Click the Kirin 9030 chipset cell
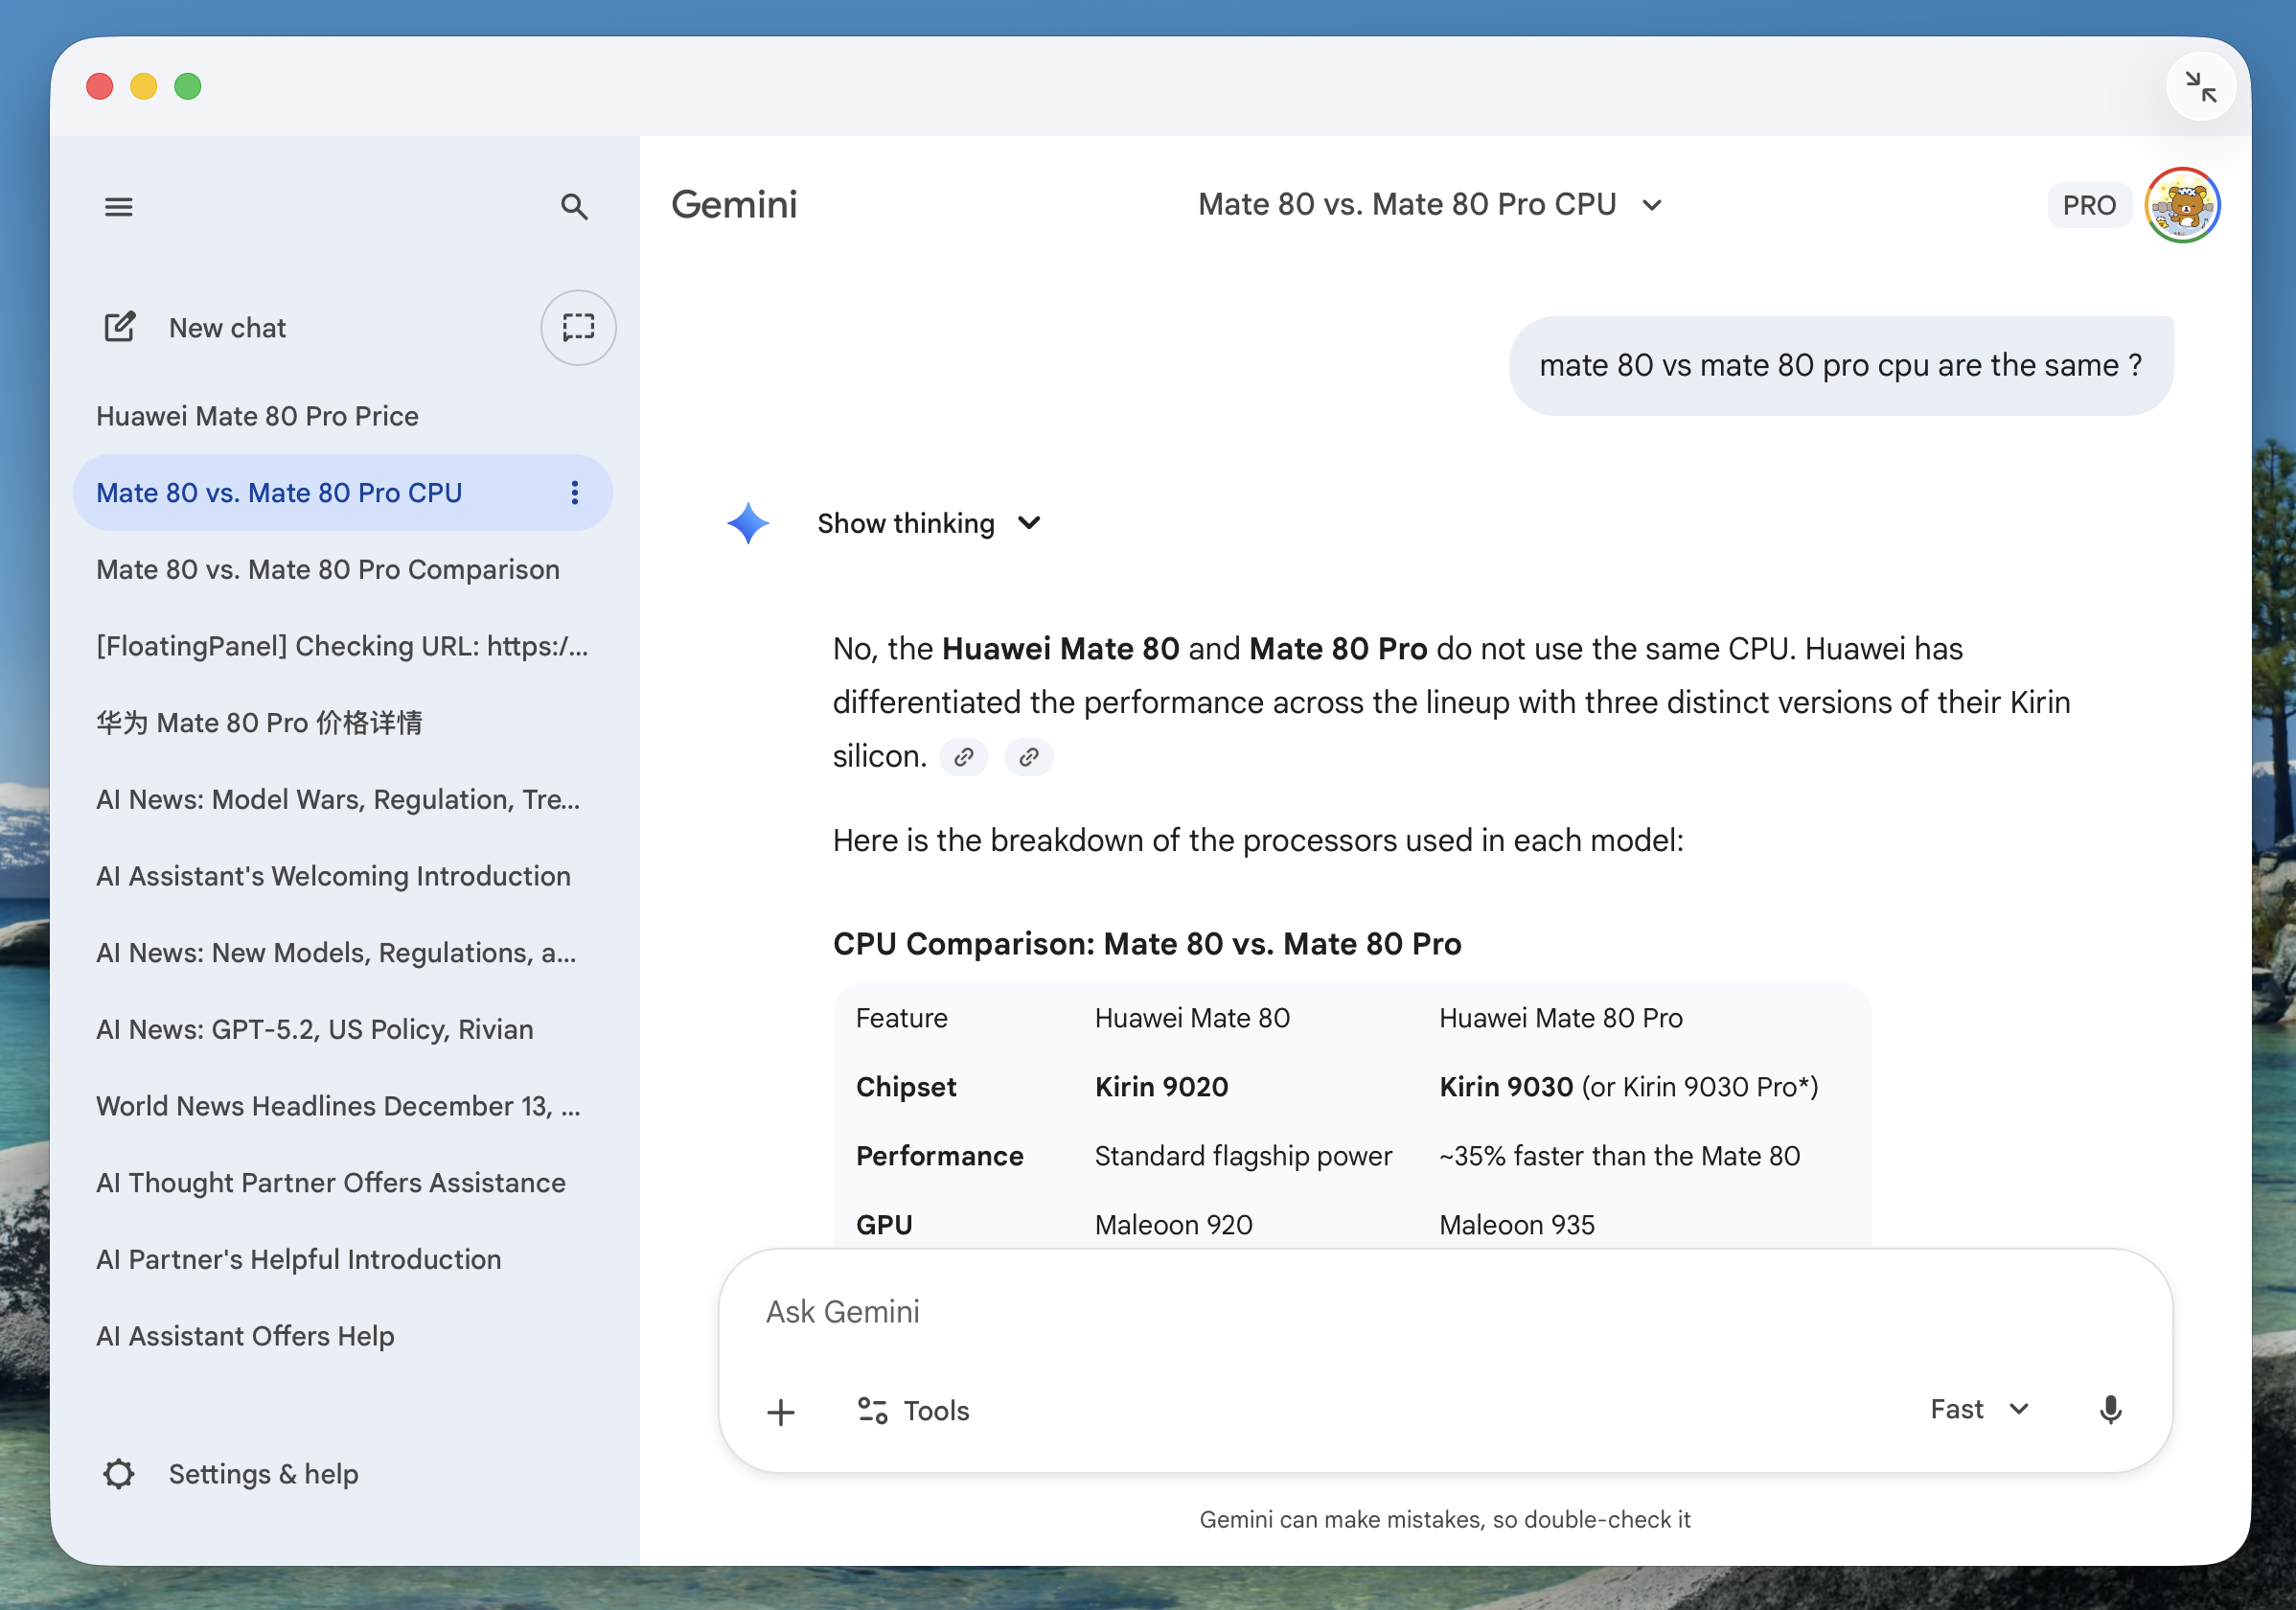This screenshot has width=2296, height=1610. coord(1628,1087)
